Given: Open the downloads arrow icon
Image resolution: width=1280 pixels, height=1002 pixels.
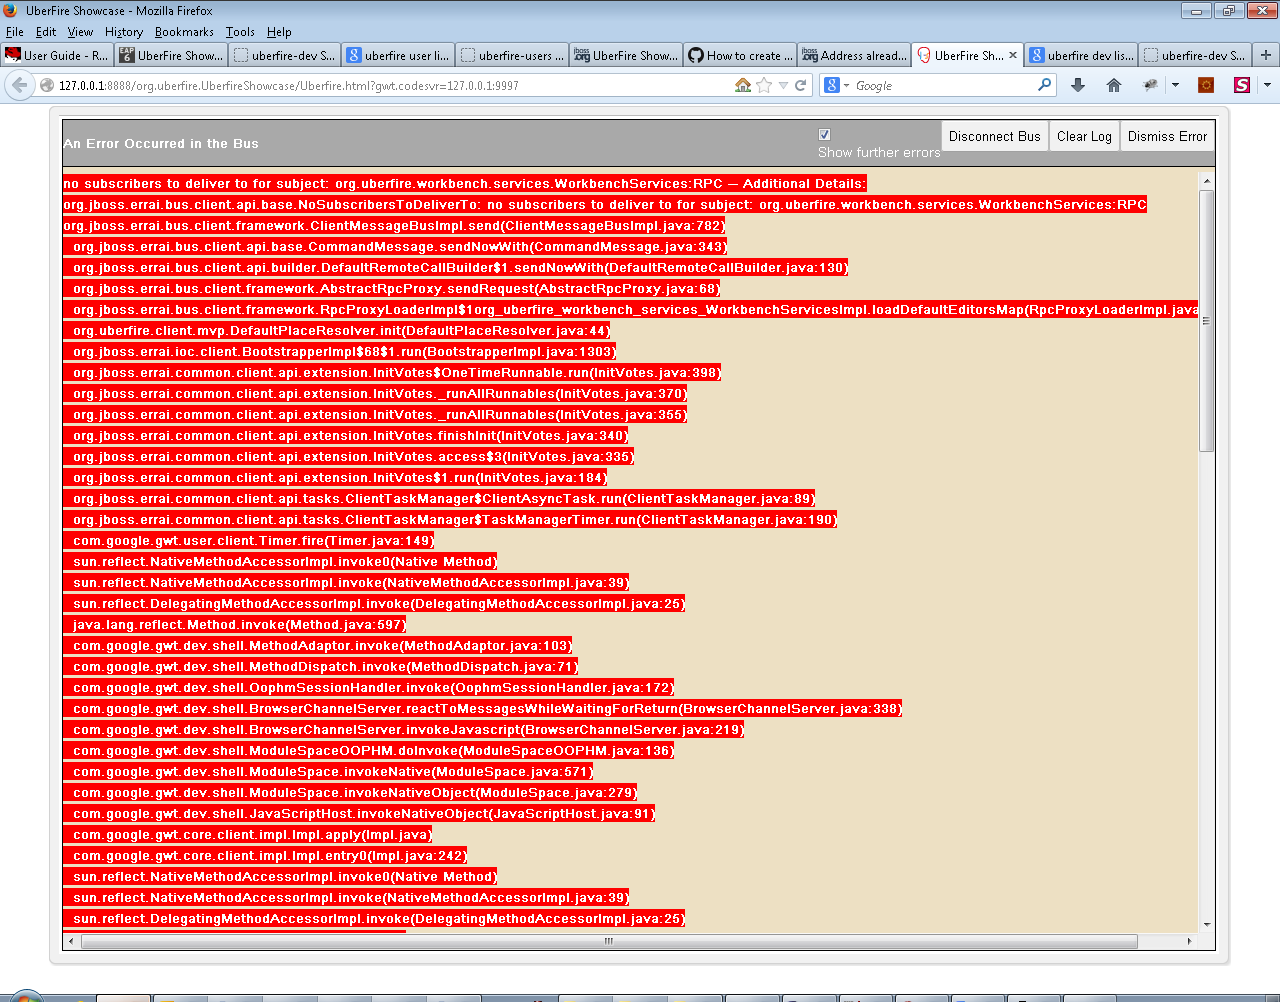Looking at the screenshot, I should tap(1078, 86).
